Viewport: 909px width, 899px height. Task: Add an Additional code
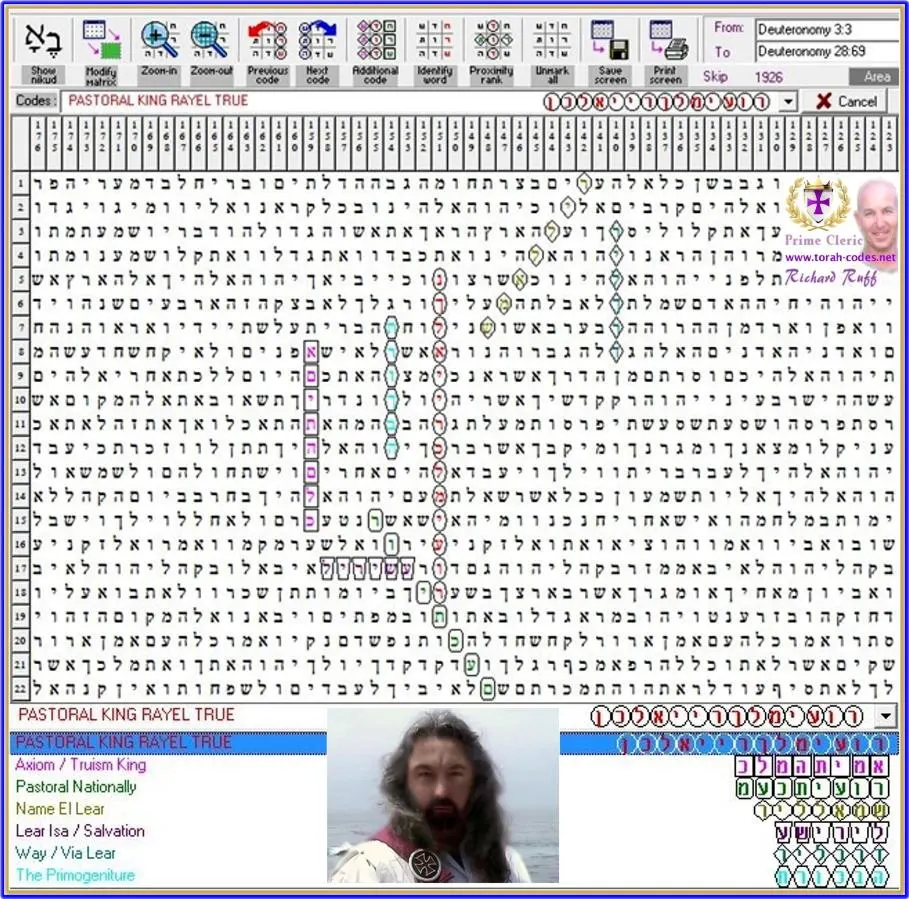click(x=375, y=51)
